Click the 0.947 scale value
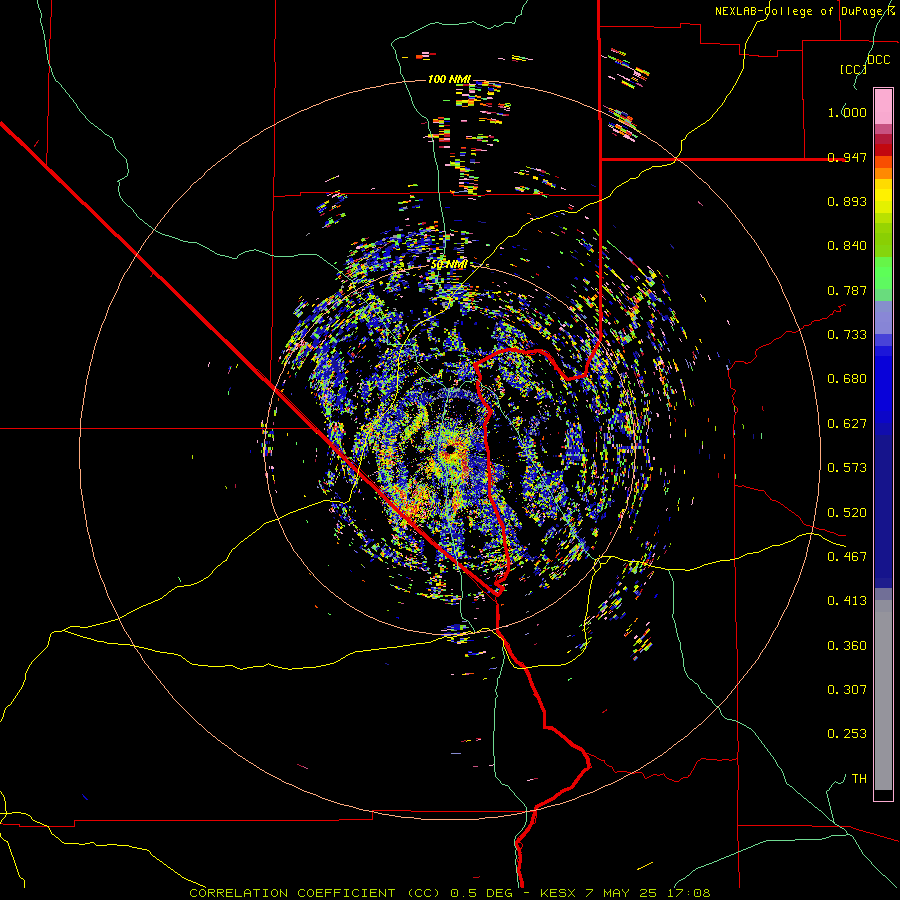This screenshot has height=900, width=900. 847,157
